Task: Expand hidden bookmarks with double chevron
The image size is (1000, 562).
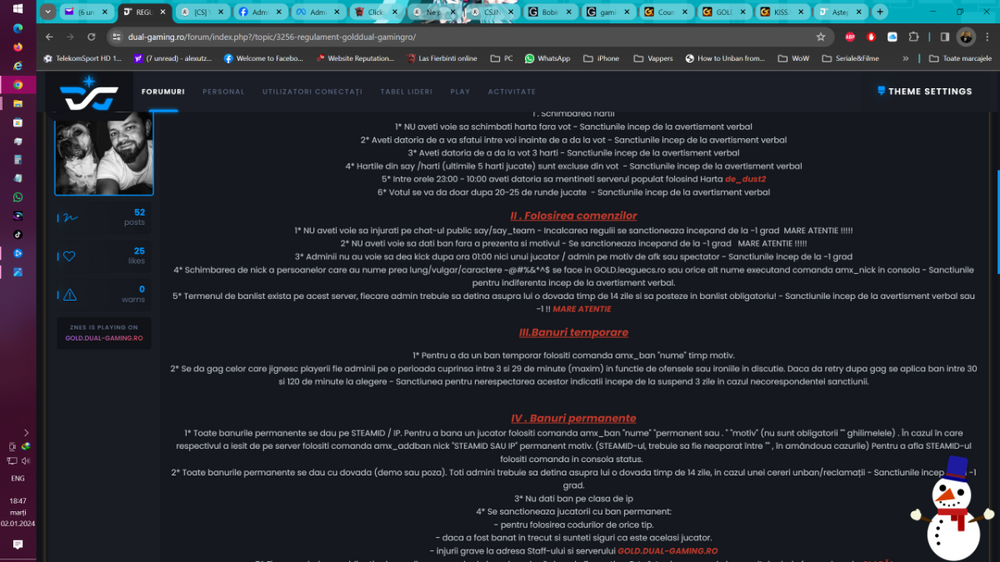Action: coord(905,58)
